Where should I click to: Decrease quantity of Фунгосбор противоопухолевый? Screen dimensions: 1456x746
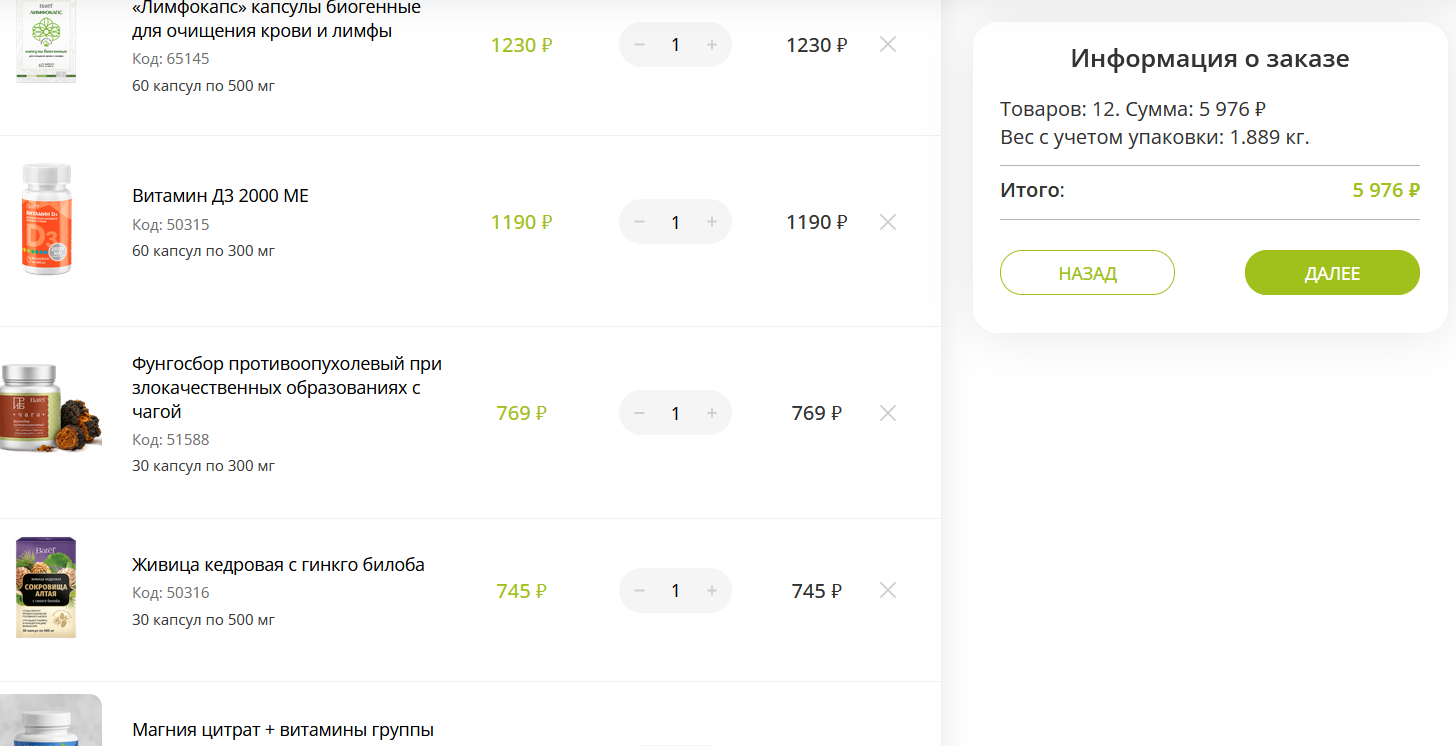click(640, 413)
